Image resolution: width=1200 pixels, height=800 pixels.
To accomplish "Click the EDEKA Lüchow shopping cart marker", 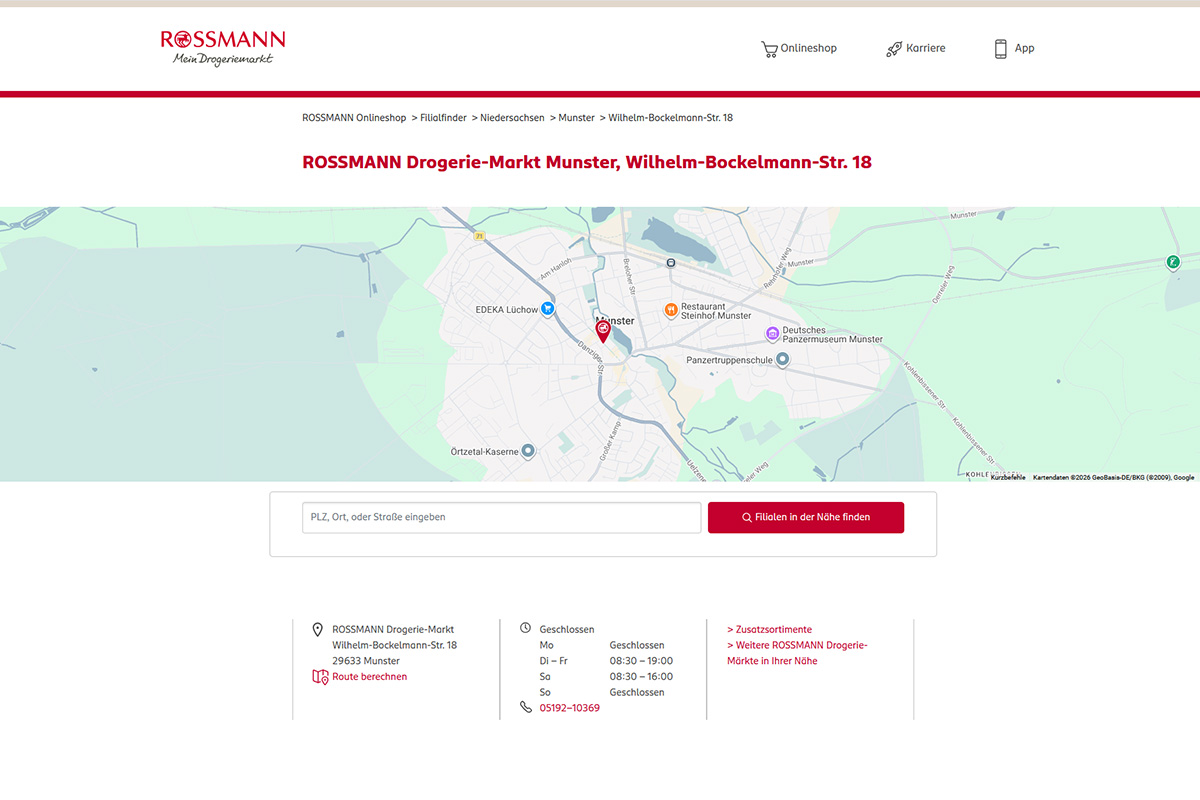I will pyautogui.click(x=547, y=309).
